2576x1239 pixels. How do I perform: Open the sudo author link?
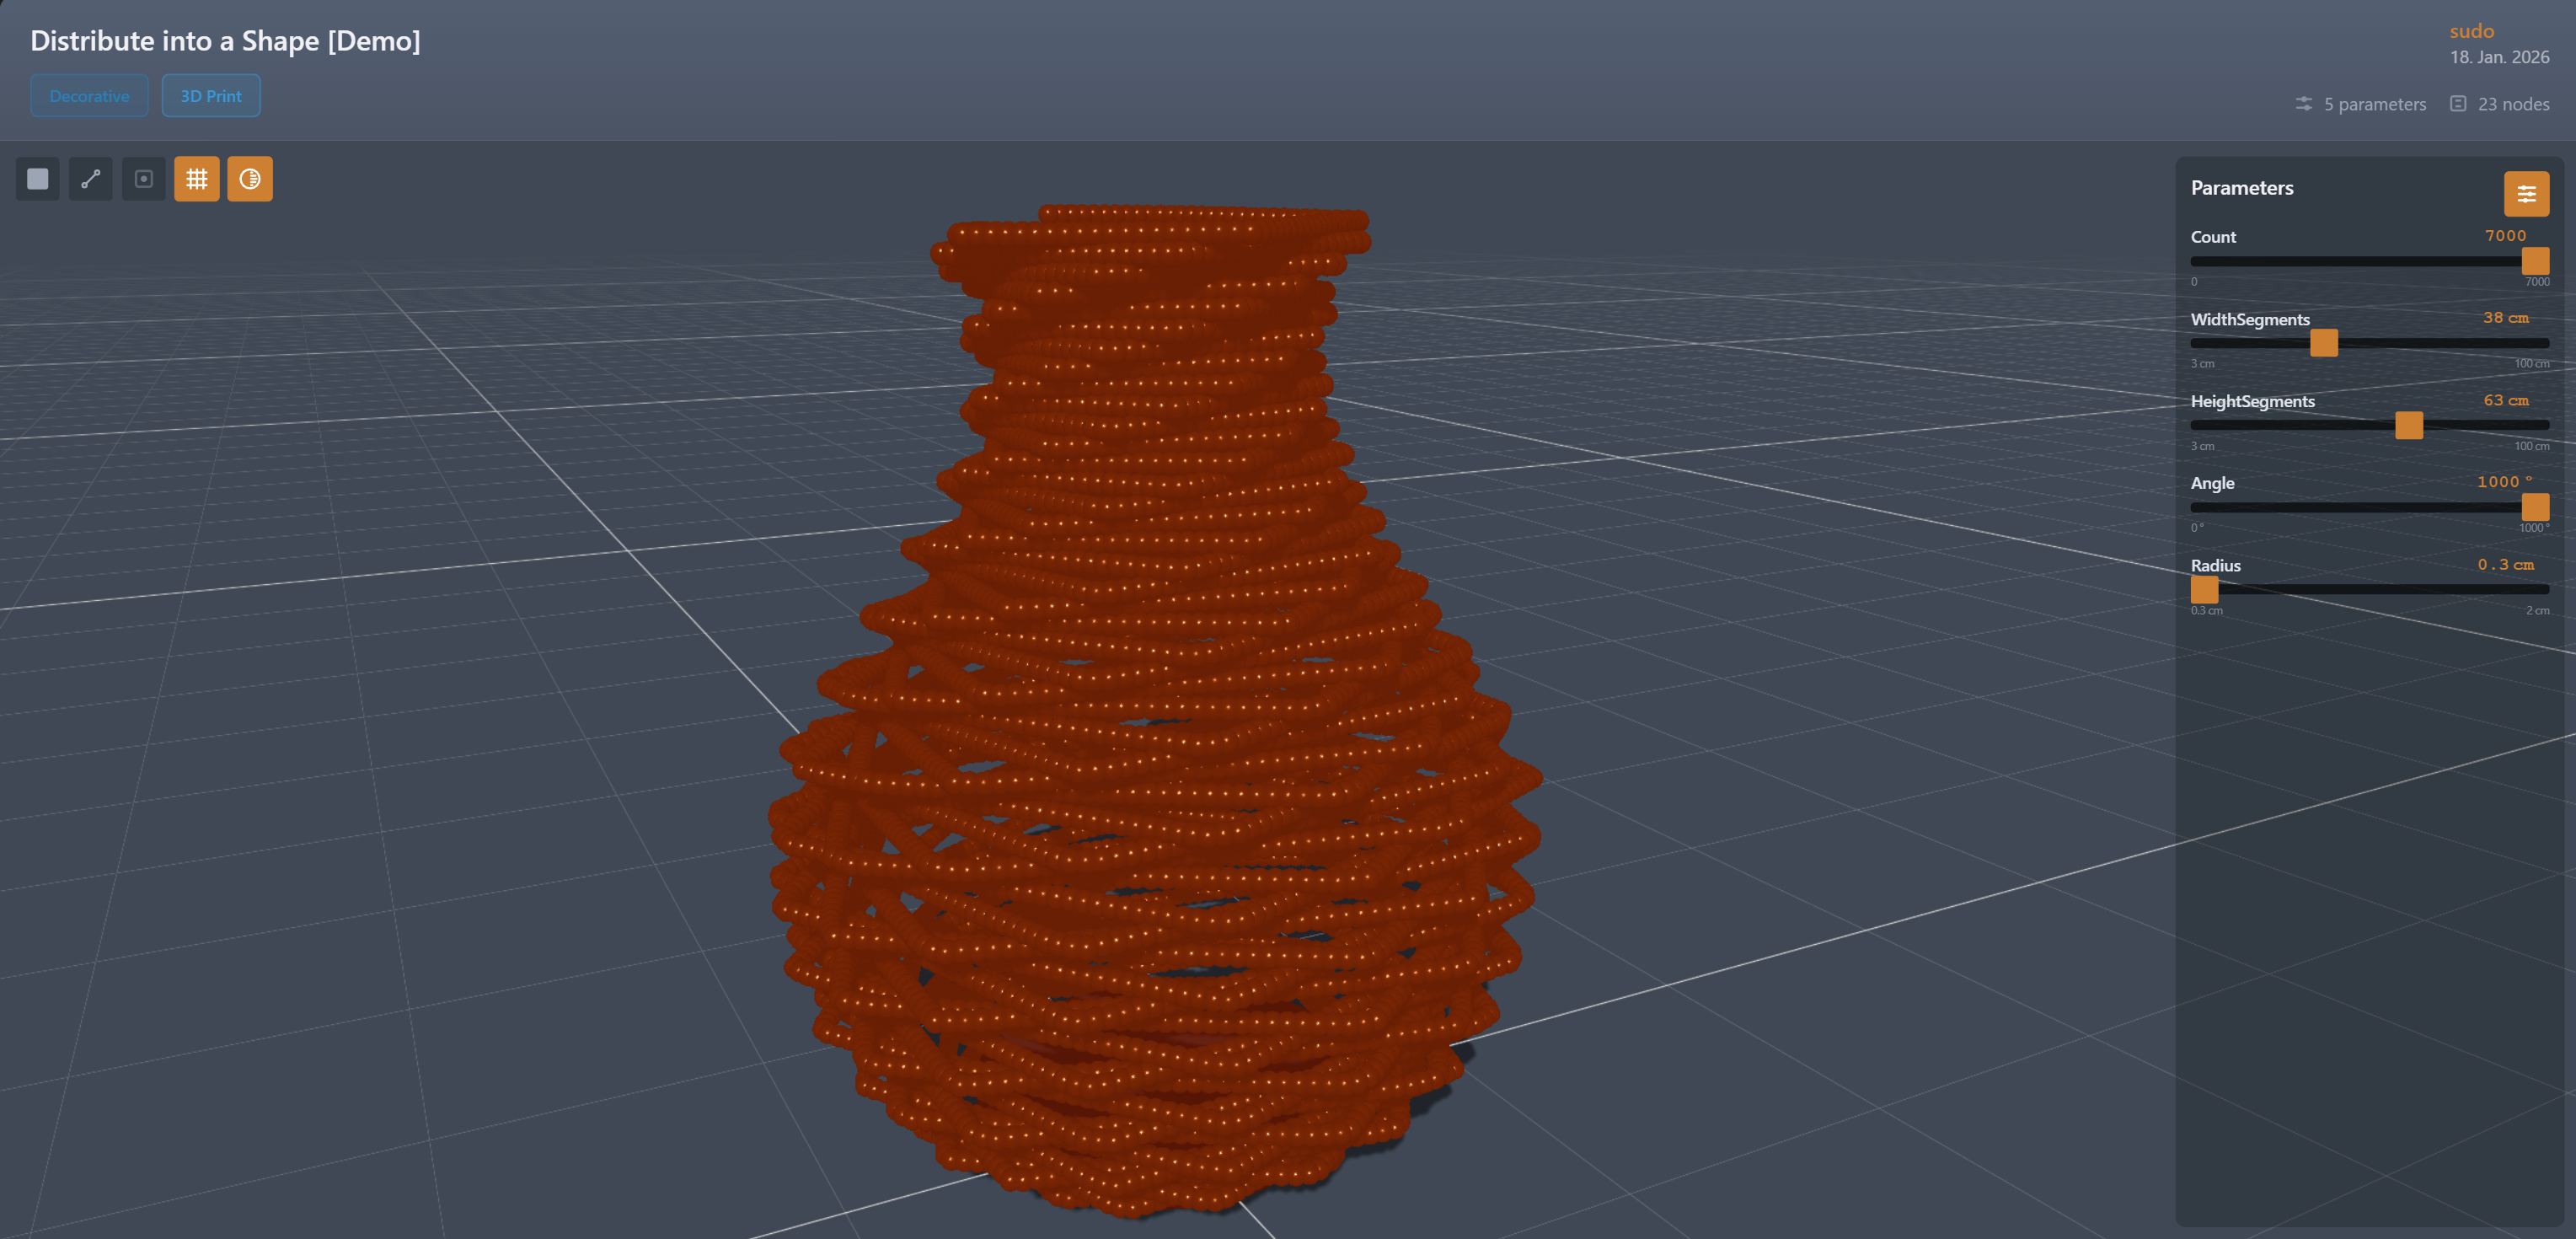[x=2472, y=31]
